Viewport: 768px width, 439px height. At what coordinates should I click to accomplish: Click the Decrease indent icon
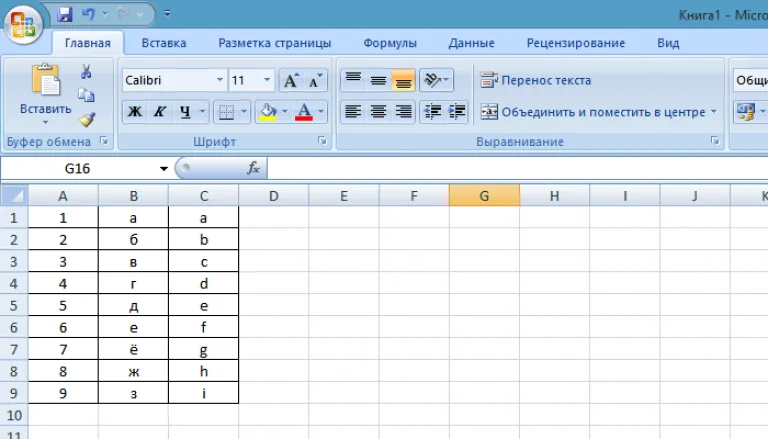click(432, 112)
